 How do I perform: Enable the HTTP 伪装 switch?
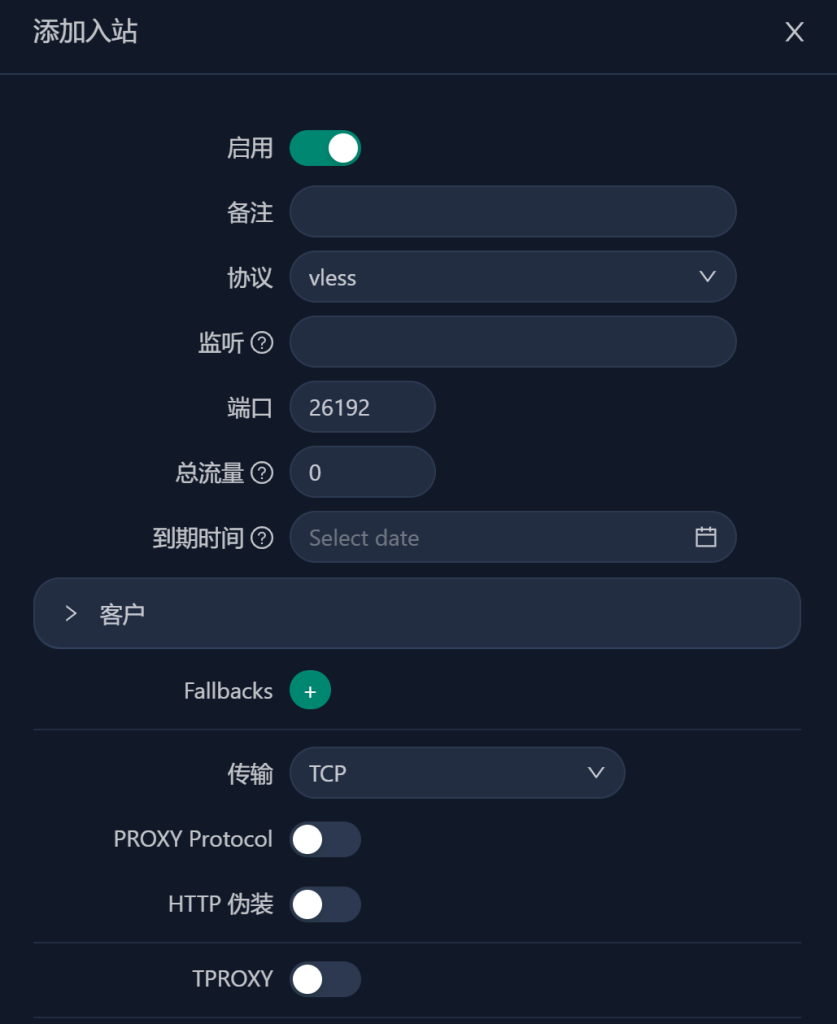pyautogui.click(x=323, y=904)
